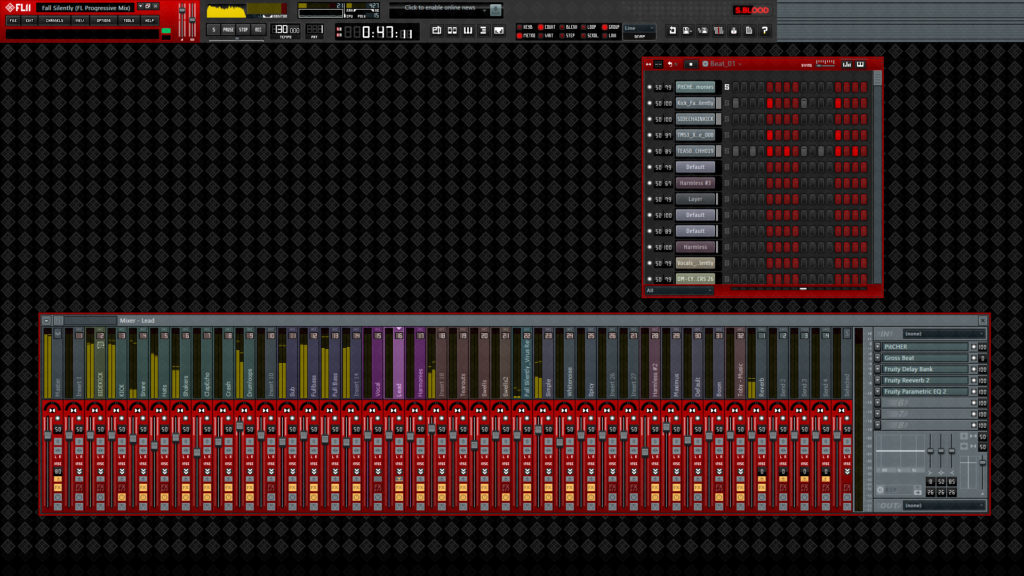This screenshot has width=1024, height=576.
Task: Open the Playlist from the toolbar
Action: 437,32
